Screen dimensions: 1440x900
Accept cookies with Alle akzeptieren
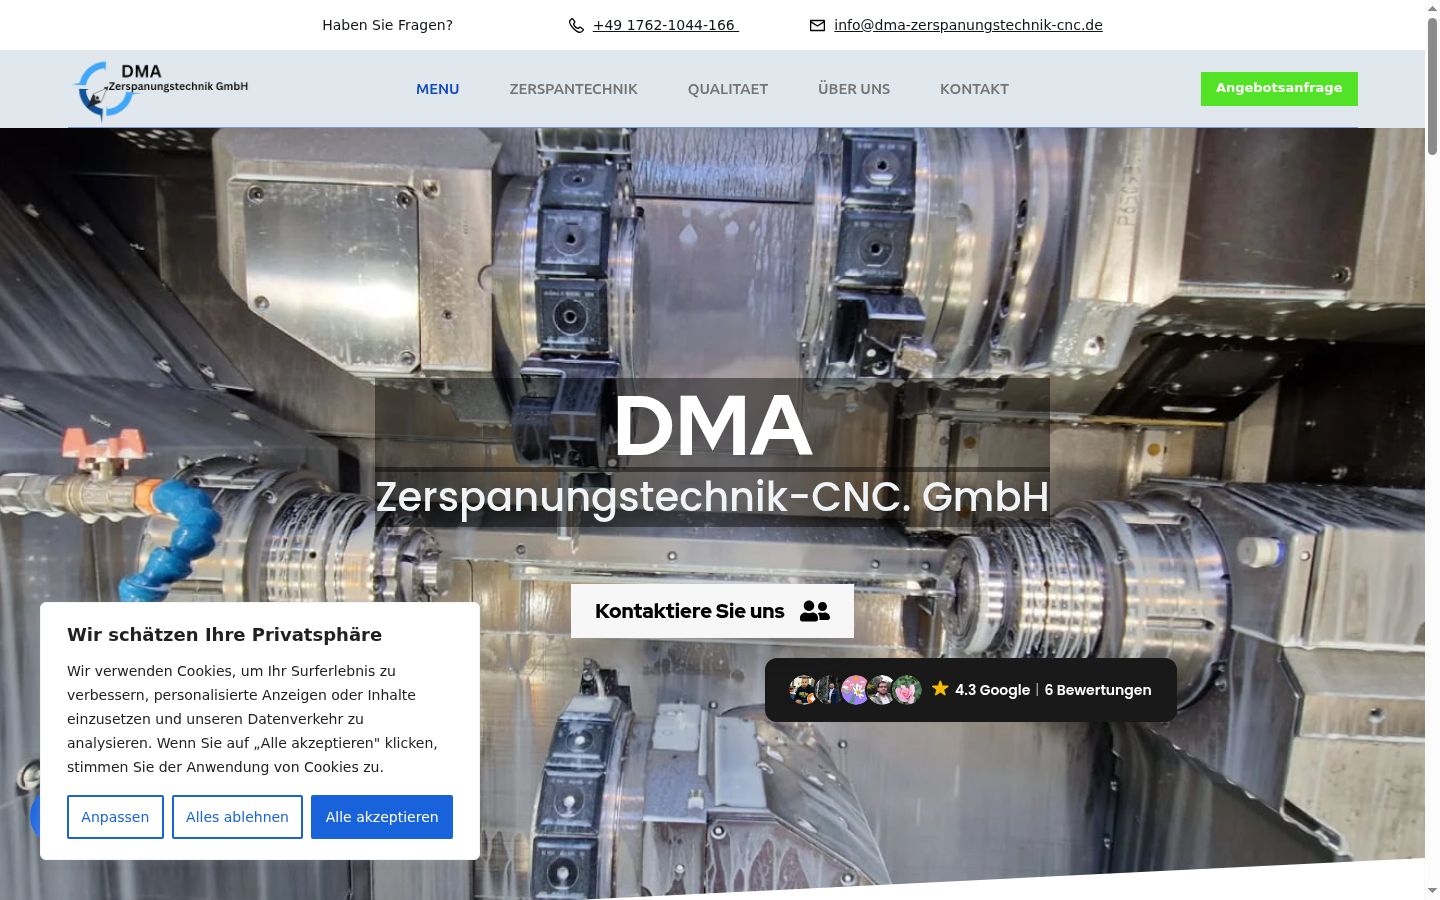pyautogui.click(x=382, y=817)
